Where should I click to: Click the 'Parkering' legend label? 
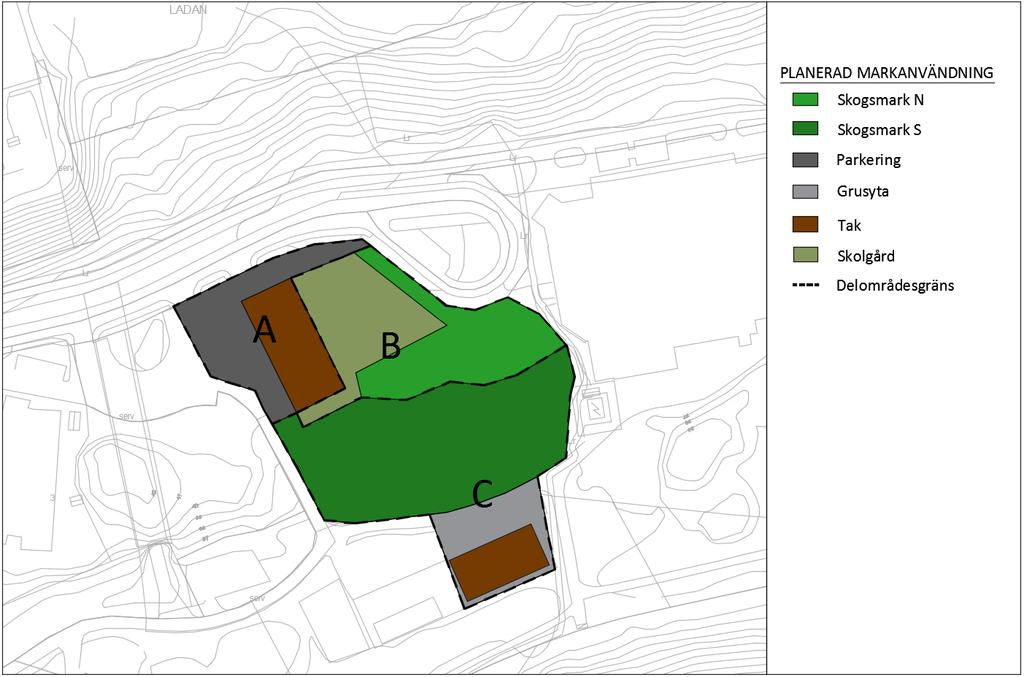coord(869,160)
